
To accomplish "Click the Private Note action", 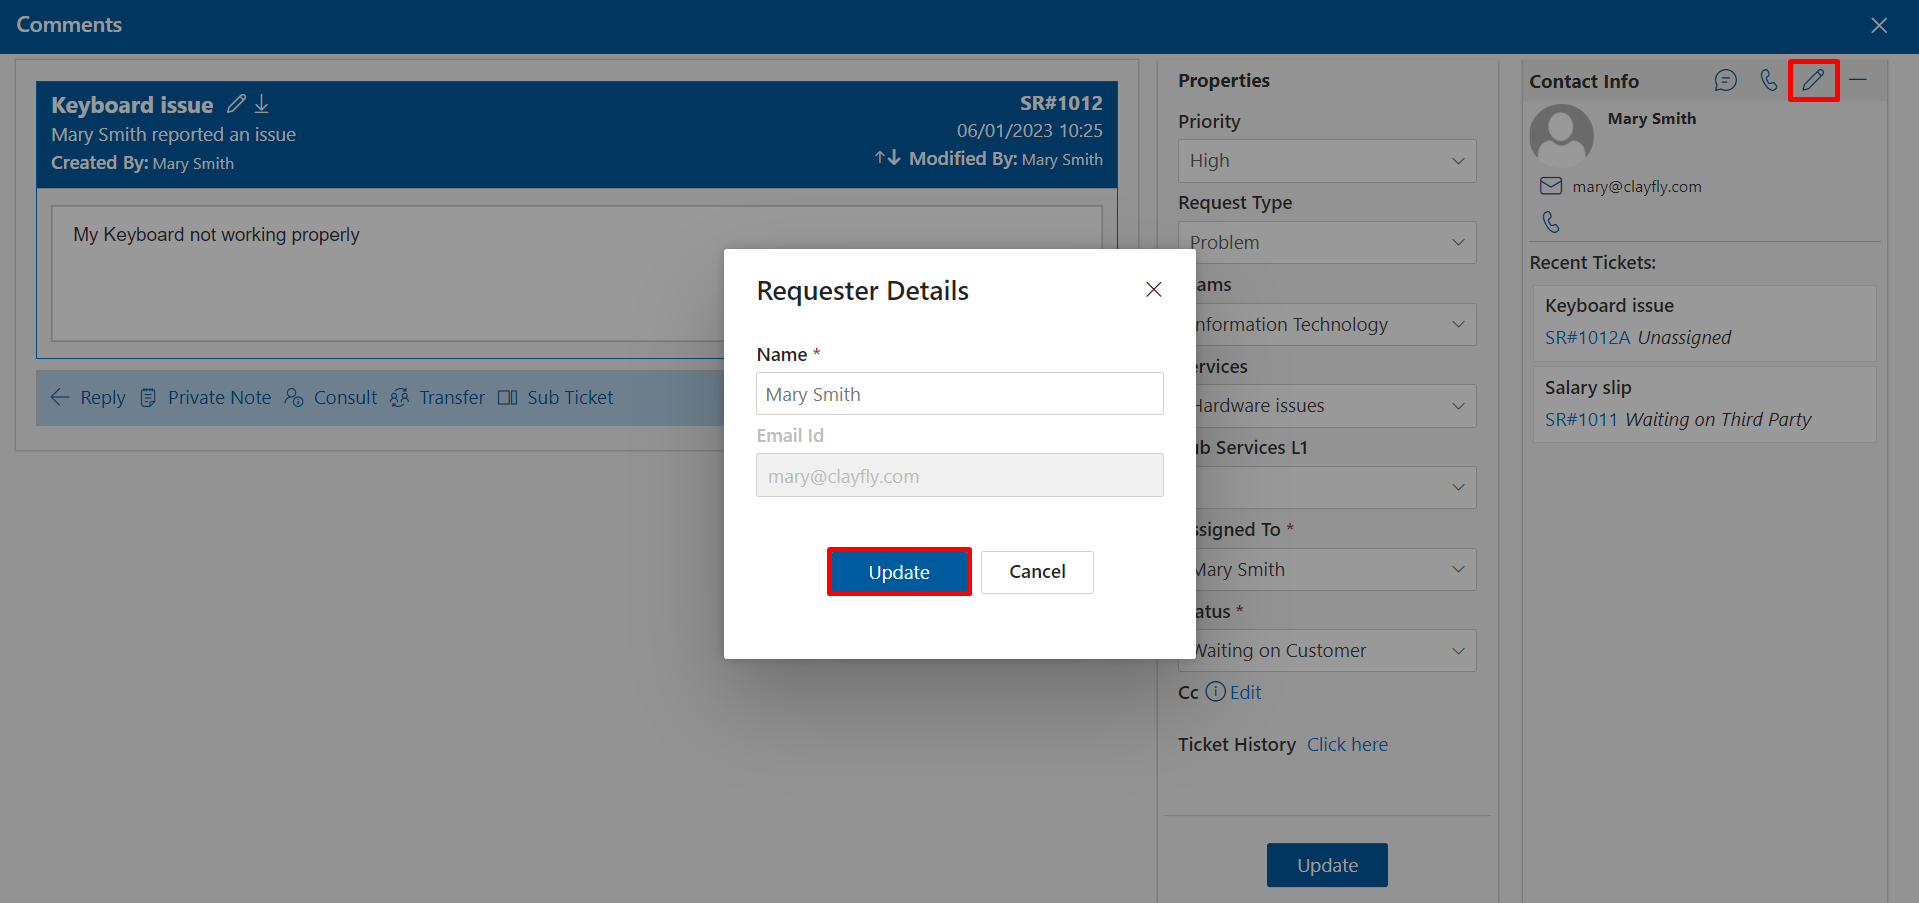I will pyautogui.click(x=206, y=397).
